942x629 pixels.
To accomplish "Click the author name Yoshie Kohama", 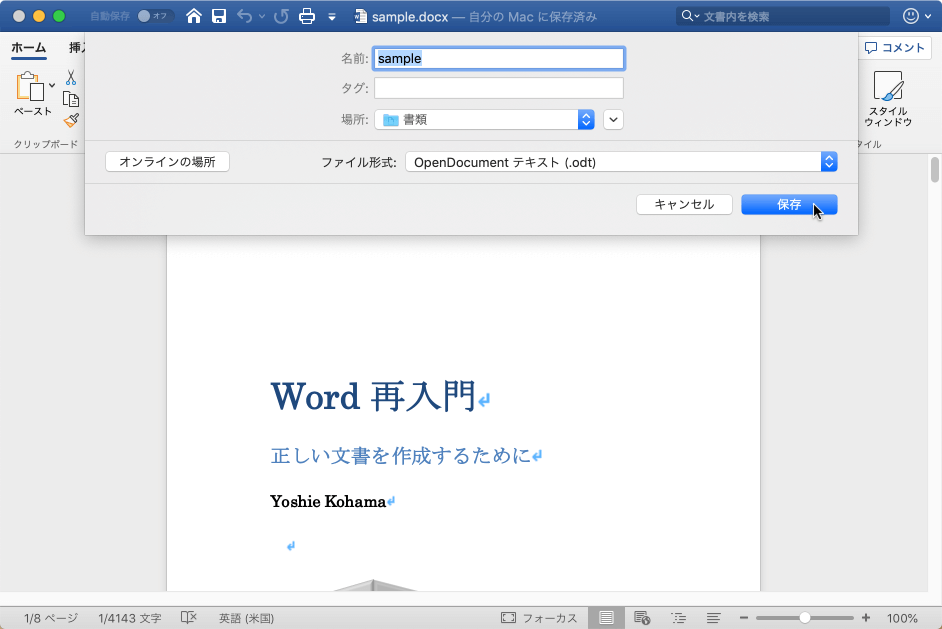I will [x=328, y=501].
